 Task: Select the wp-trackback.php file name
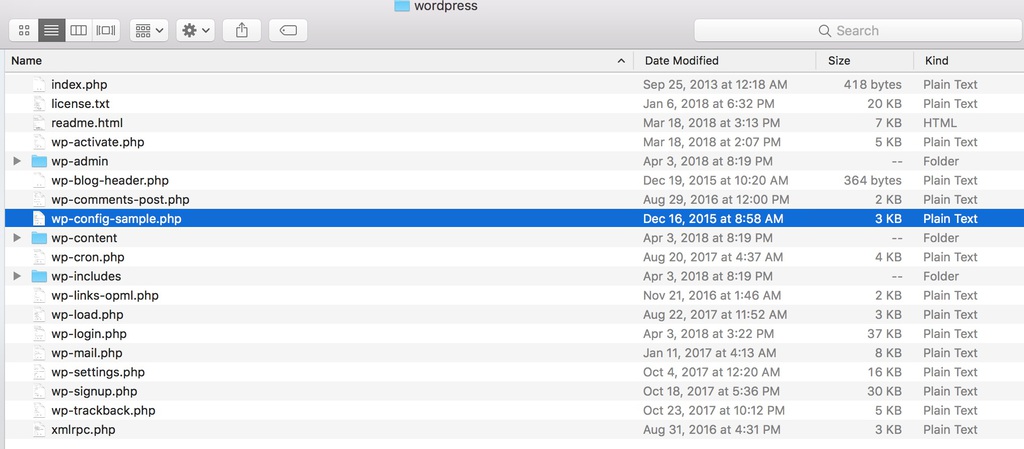coord(103,410)
